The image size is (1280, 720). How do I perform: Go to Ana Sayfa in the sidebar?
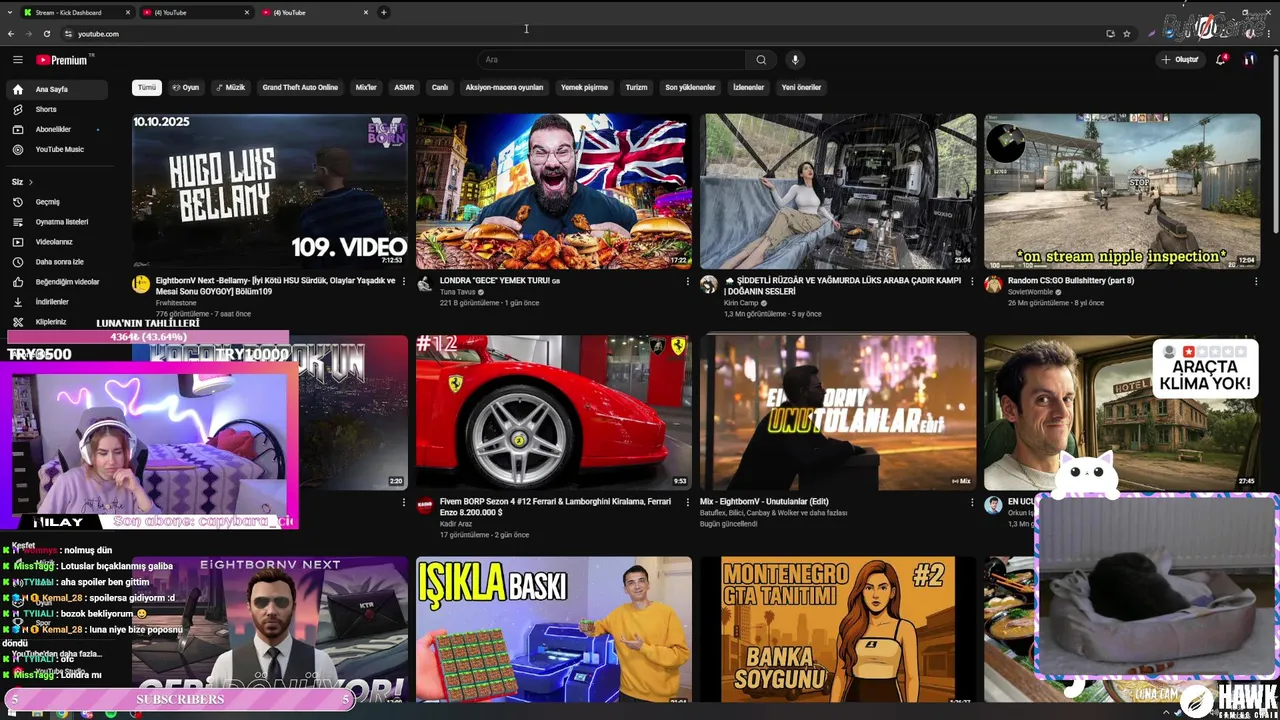coord(59,89)
